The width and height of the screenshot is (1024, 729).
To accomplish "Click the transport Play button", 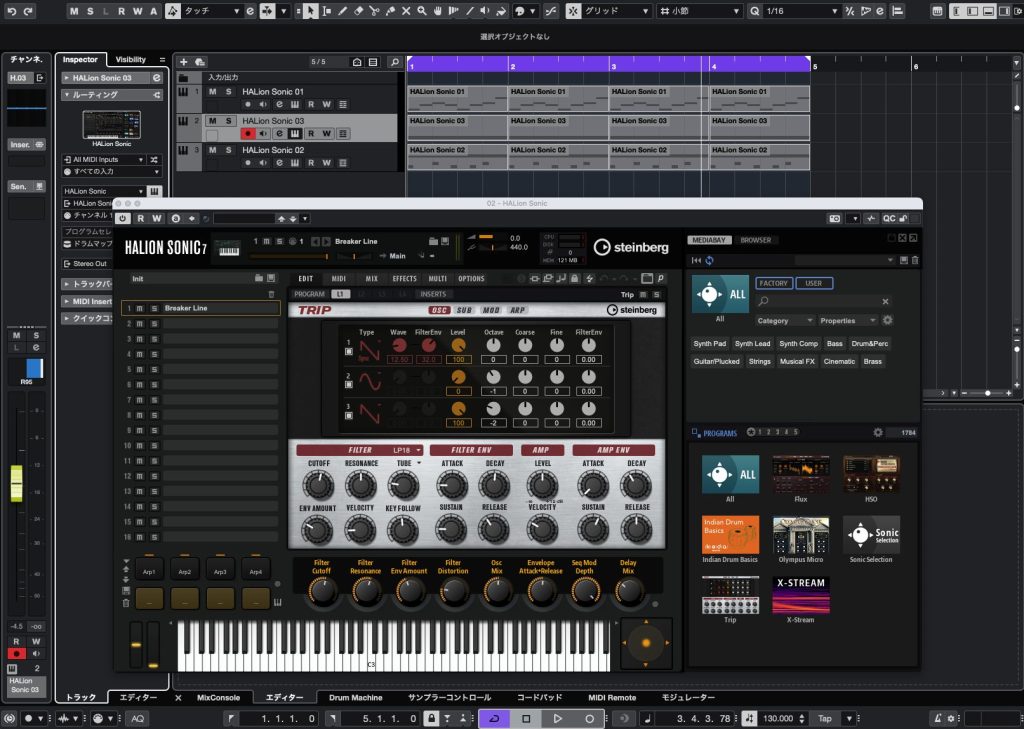I will [x=558, y=718].
